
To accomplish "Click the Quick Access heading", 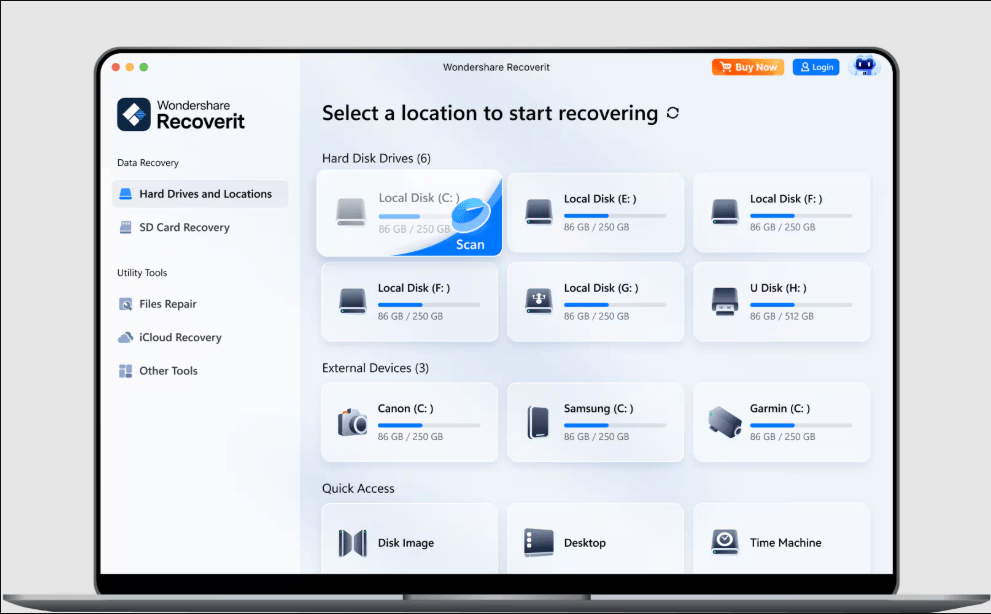I will click(358, 489).
